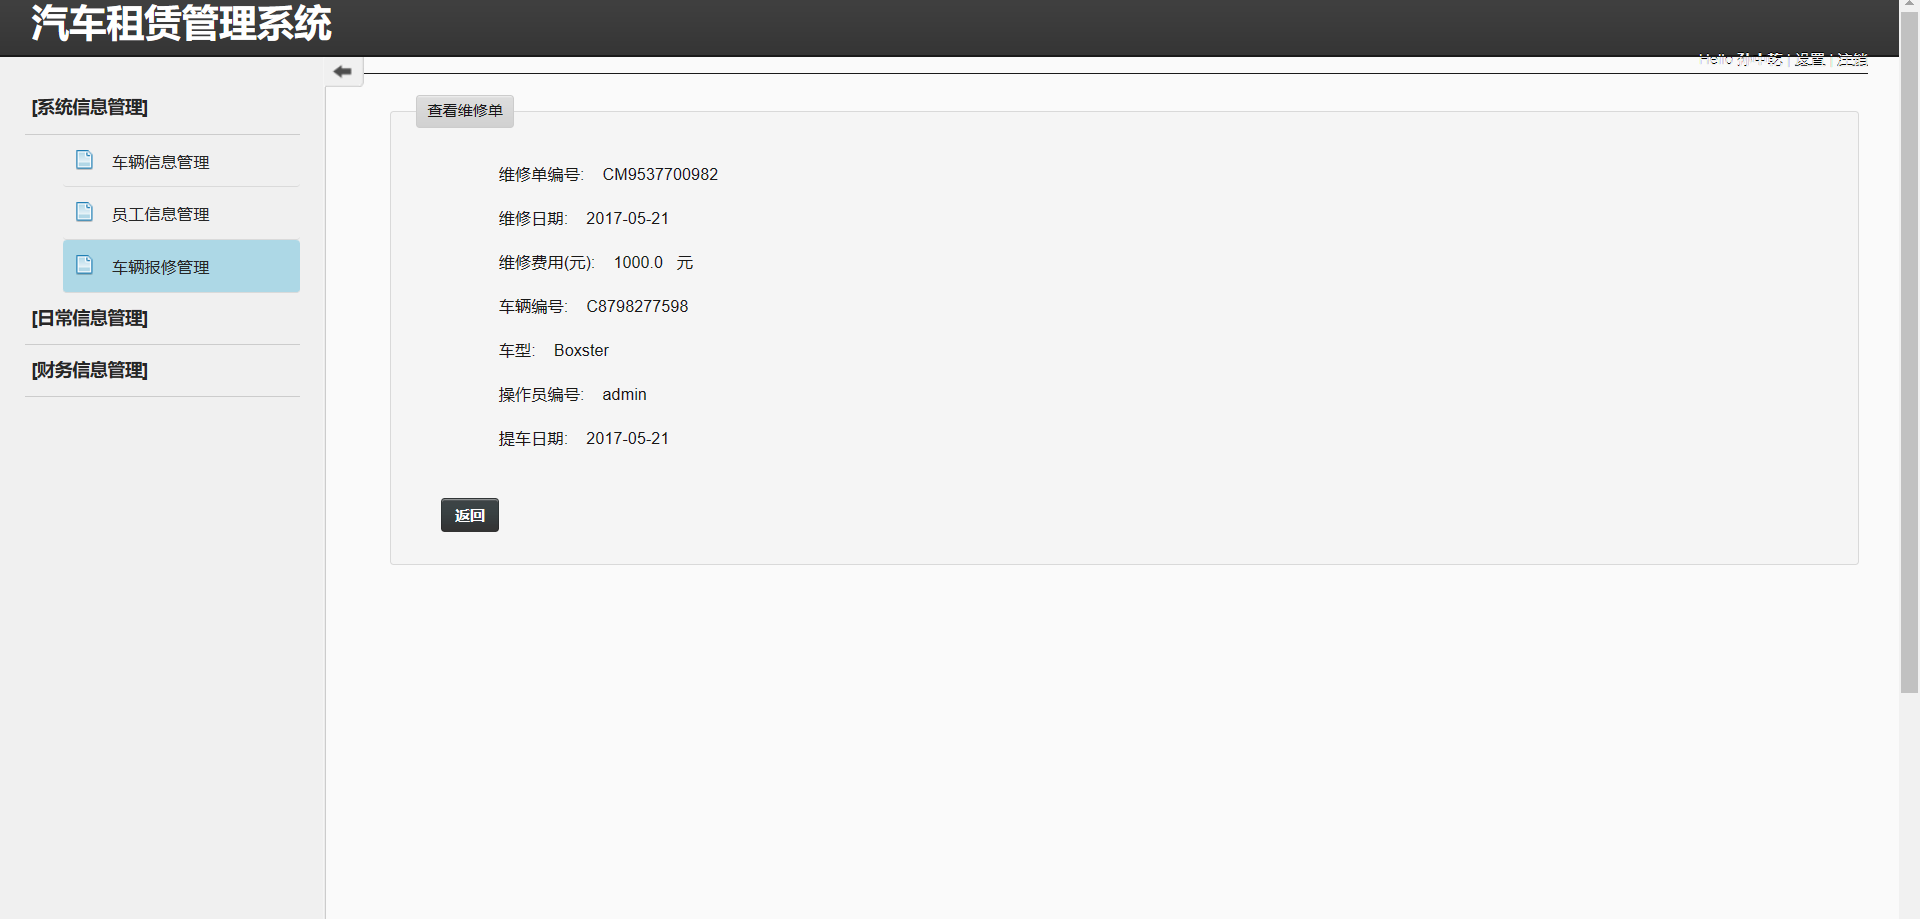Click the 车型 label
Viewport: 1920px width, 919px height.
(x=517, y=350)
